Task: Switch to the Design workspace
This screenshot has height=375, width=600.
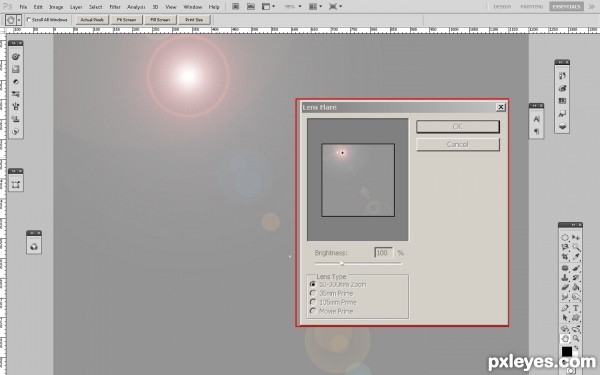Action: pyautogui.click(x=502, y=7)
